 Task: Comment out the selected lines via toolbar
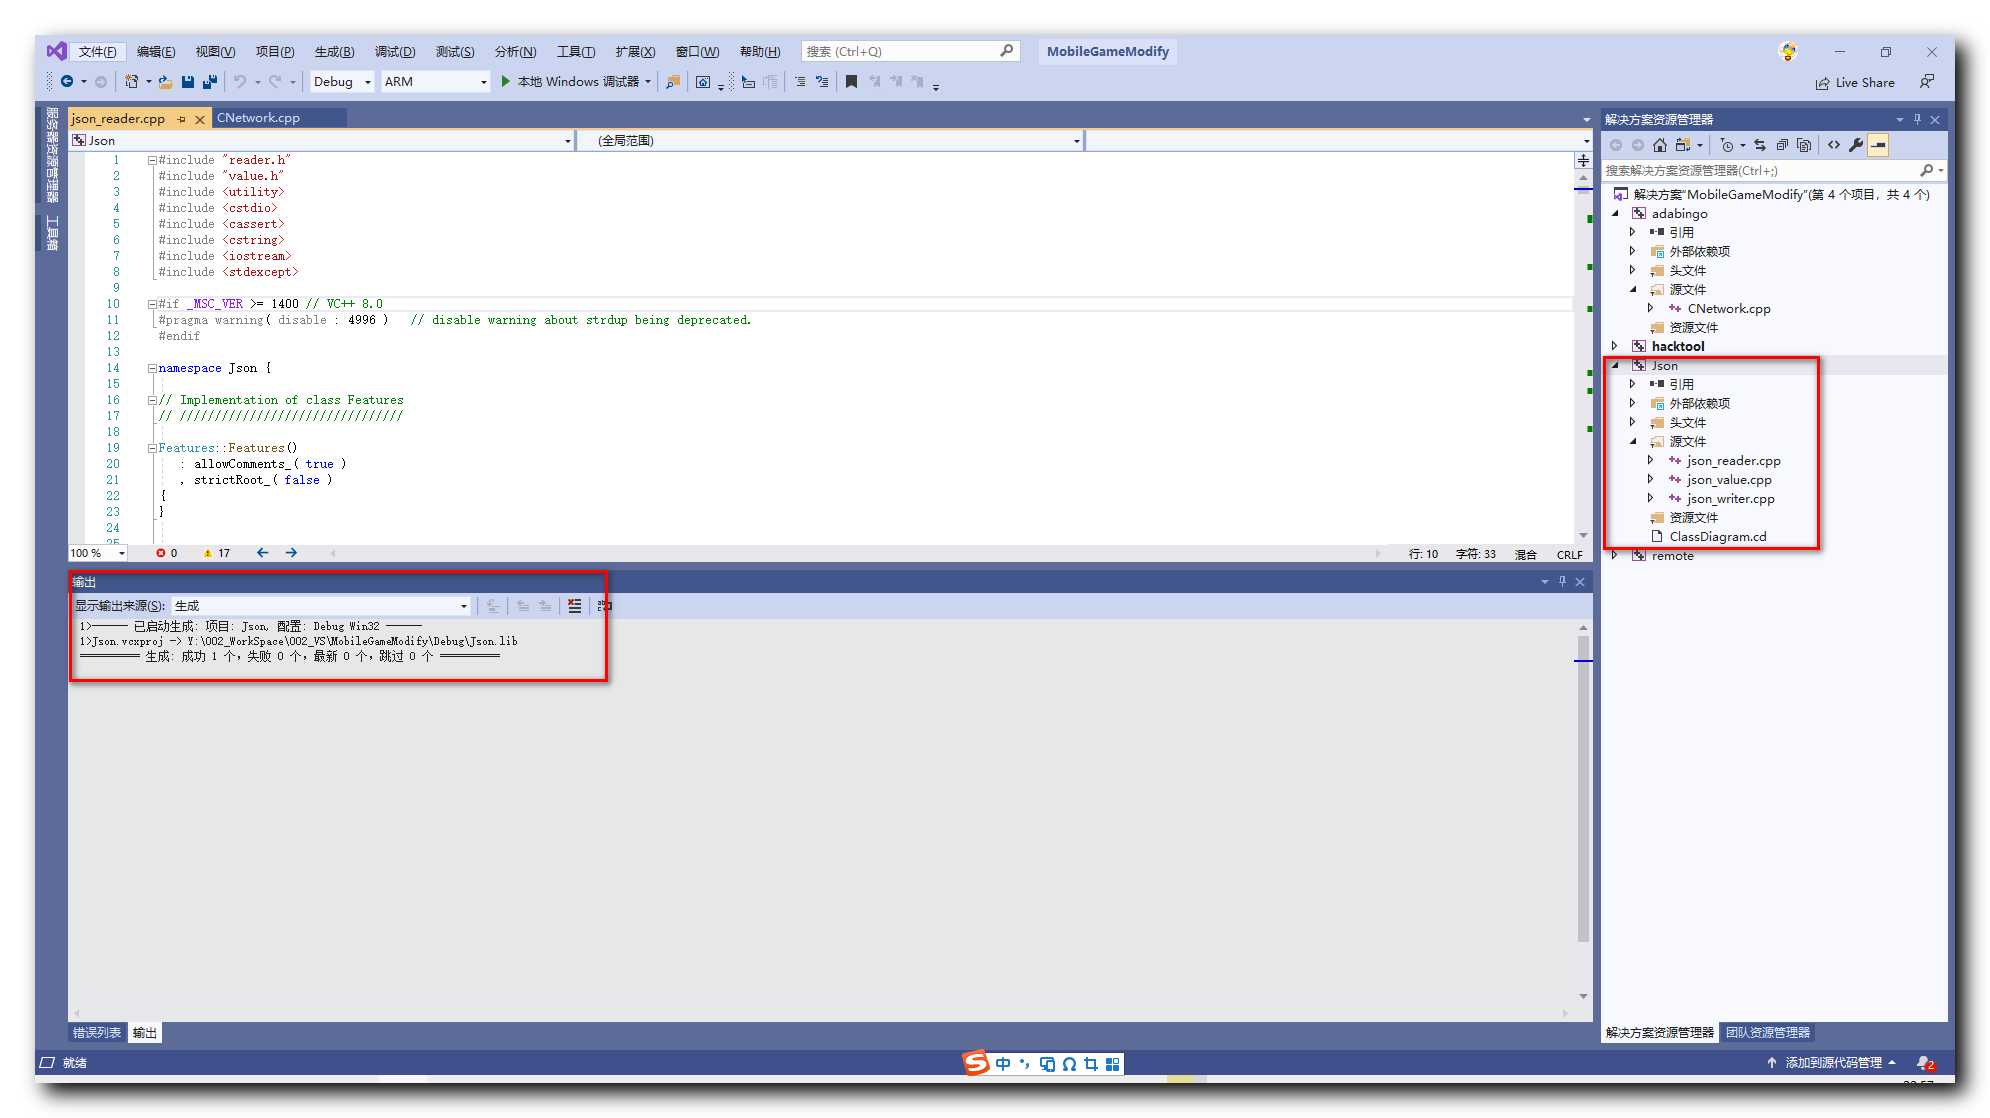pyautogui.click(x=800, y=82)
